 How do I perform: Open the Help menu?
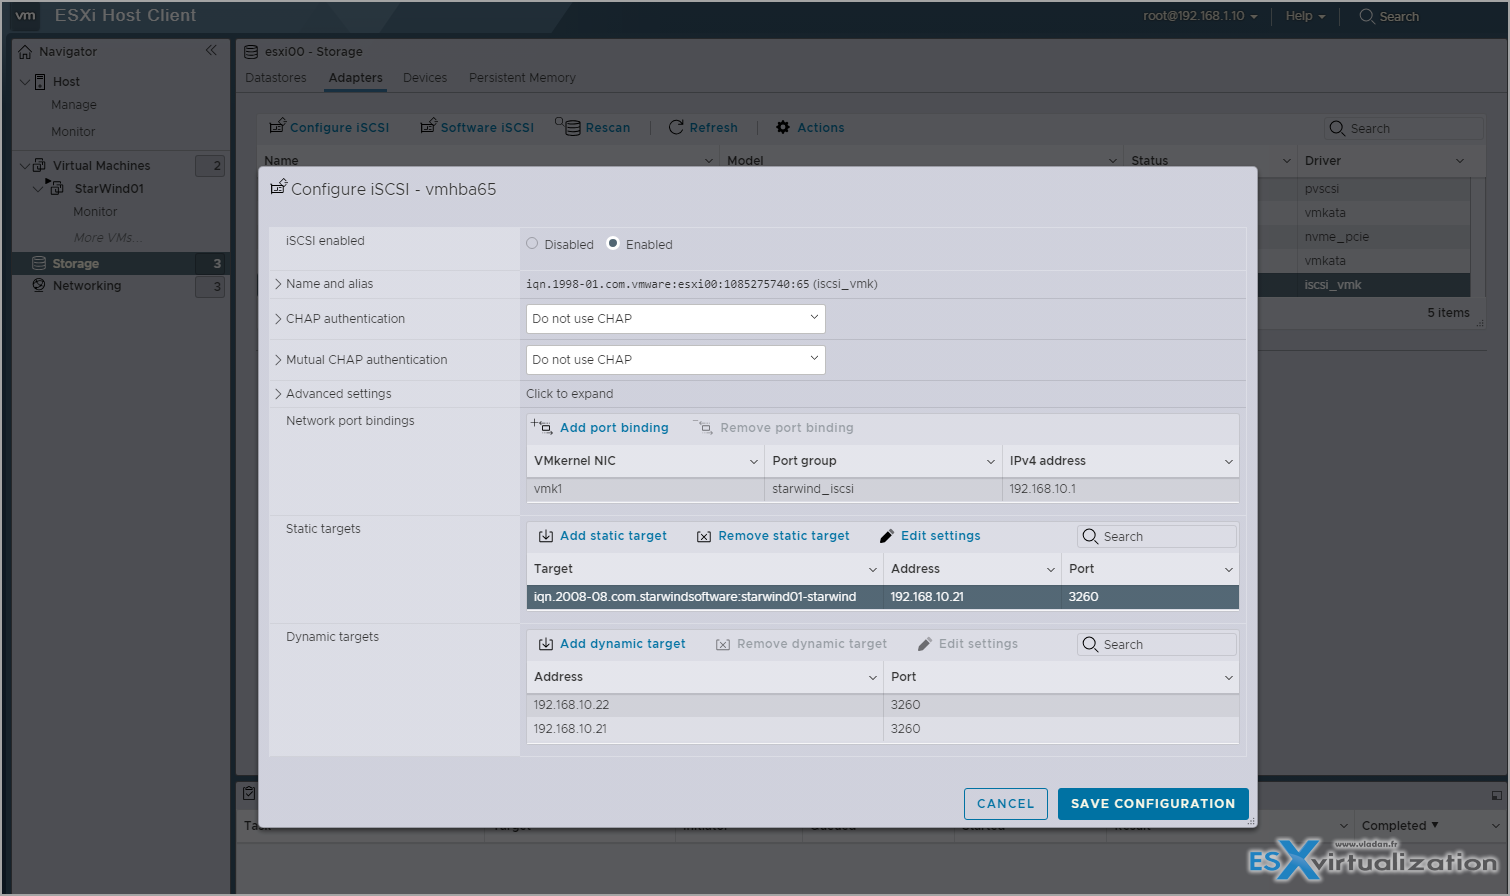[x=1305, y=16]
